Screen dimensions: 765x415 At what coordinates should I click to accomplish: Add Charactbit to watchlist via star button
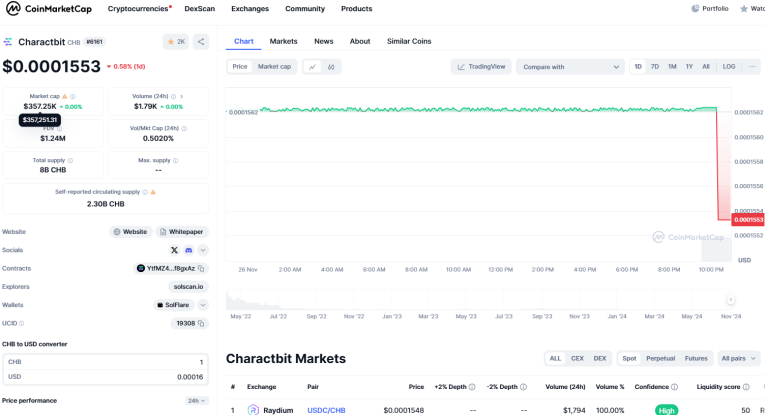pyautogui.click(x=176, y=42)
